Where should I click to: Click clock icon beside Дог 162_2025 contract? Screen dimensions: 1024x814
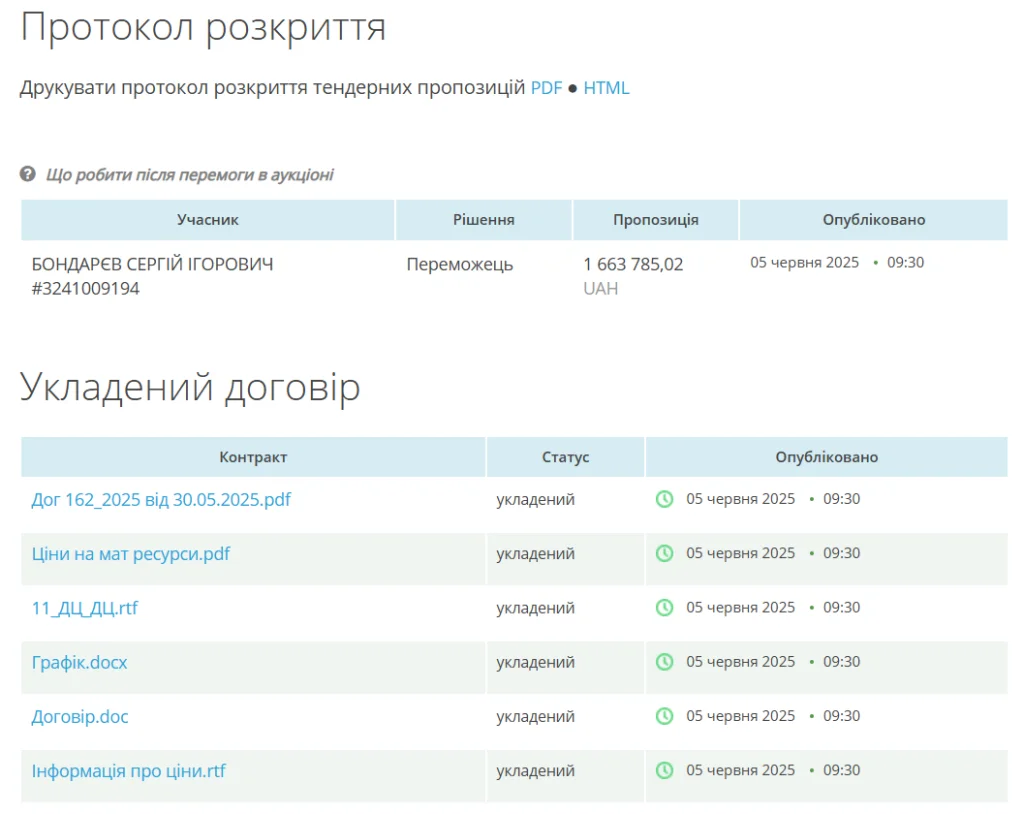coord(664,499)
